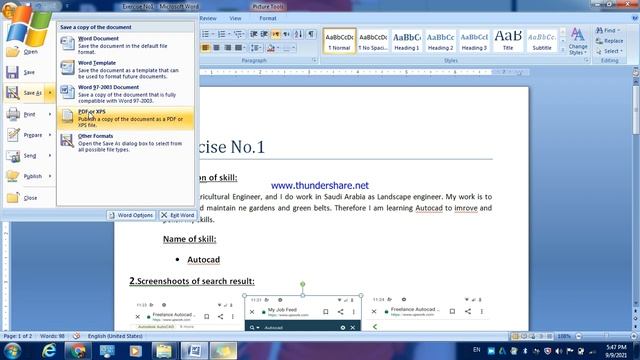This screenshot has width=640, height=360.
Task: Choose Word 97-2003 Document option
Action: pos(126,94)
